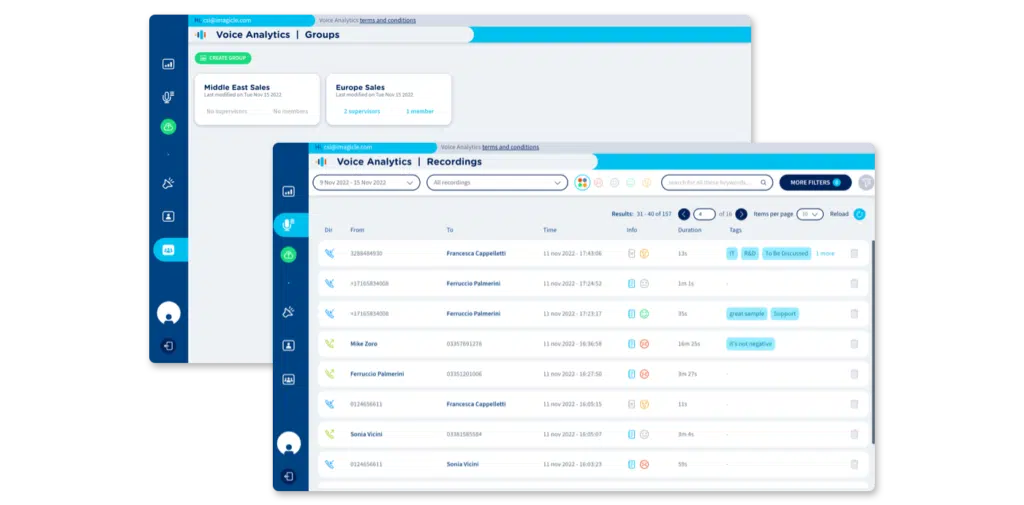Click the To Be Discussed tag

point(786,253)
